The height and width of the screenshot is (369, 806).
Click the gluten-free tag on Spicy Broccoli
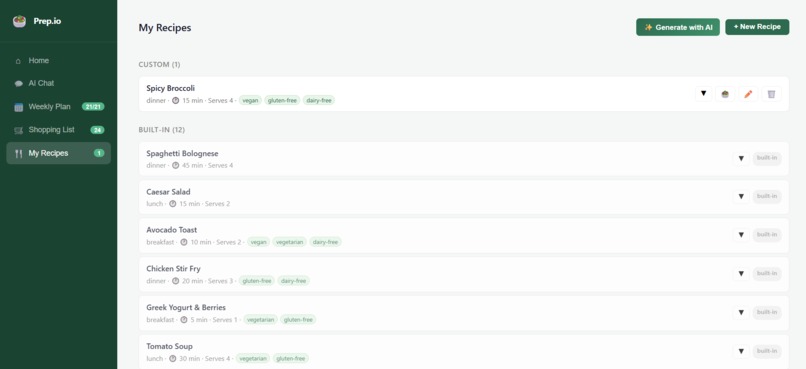[x=282, y=101]
